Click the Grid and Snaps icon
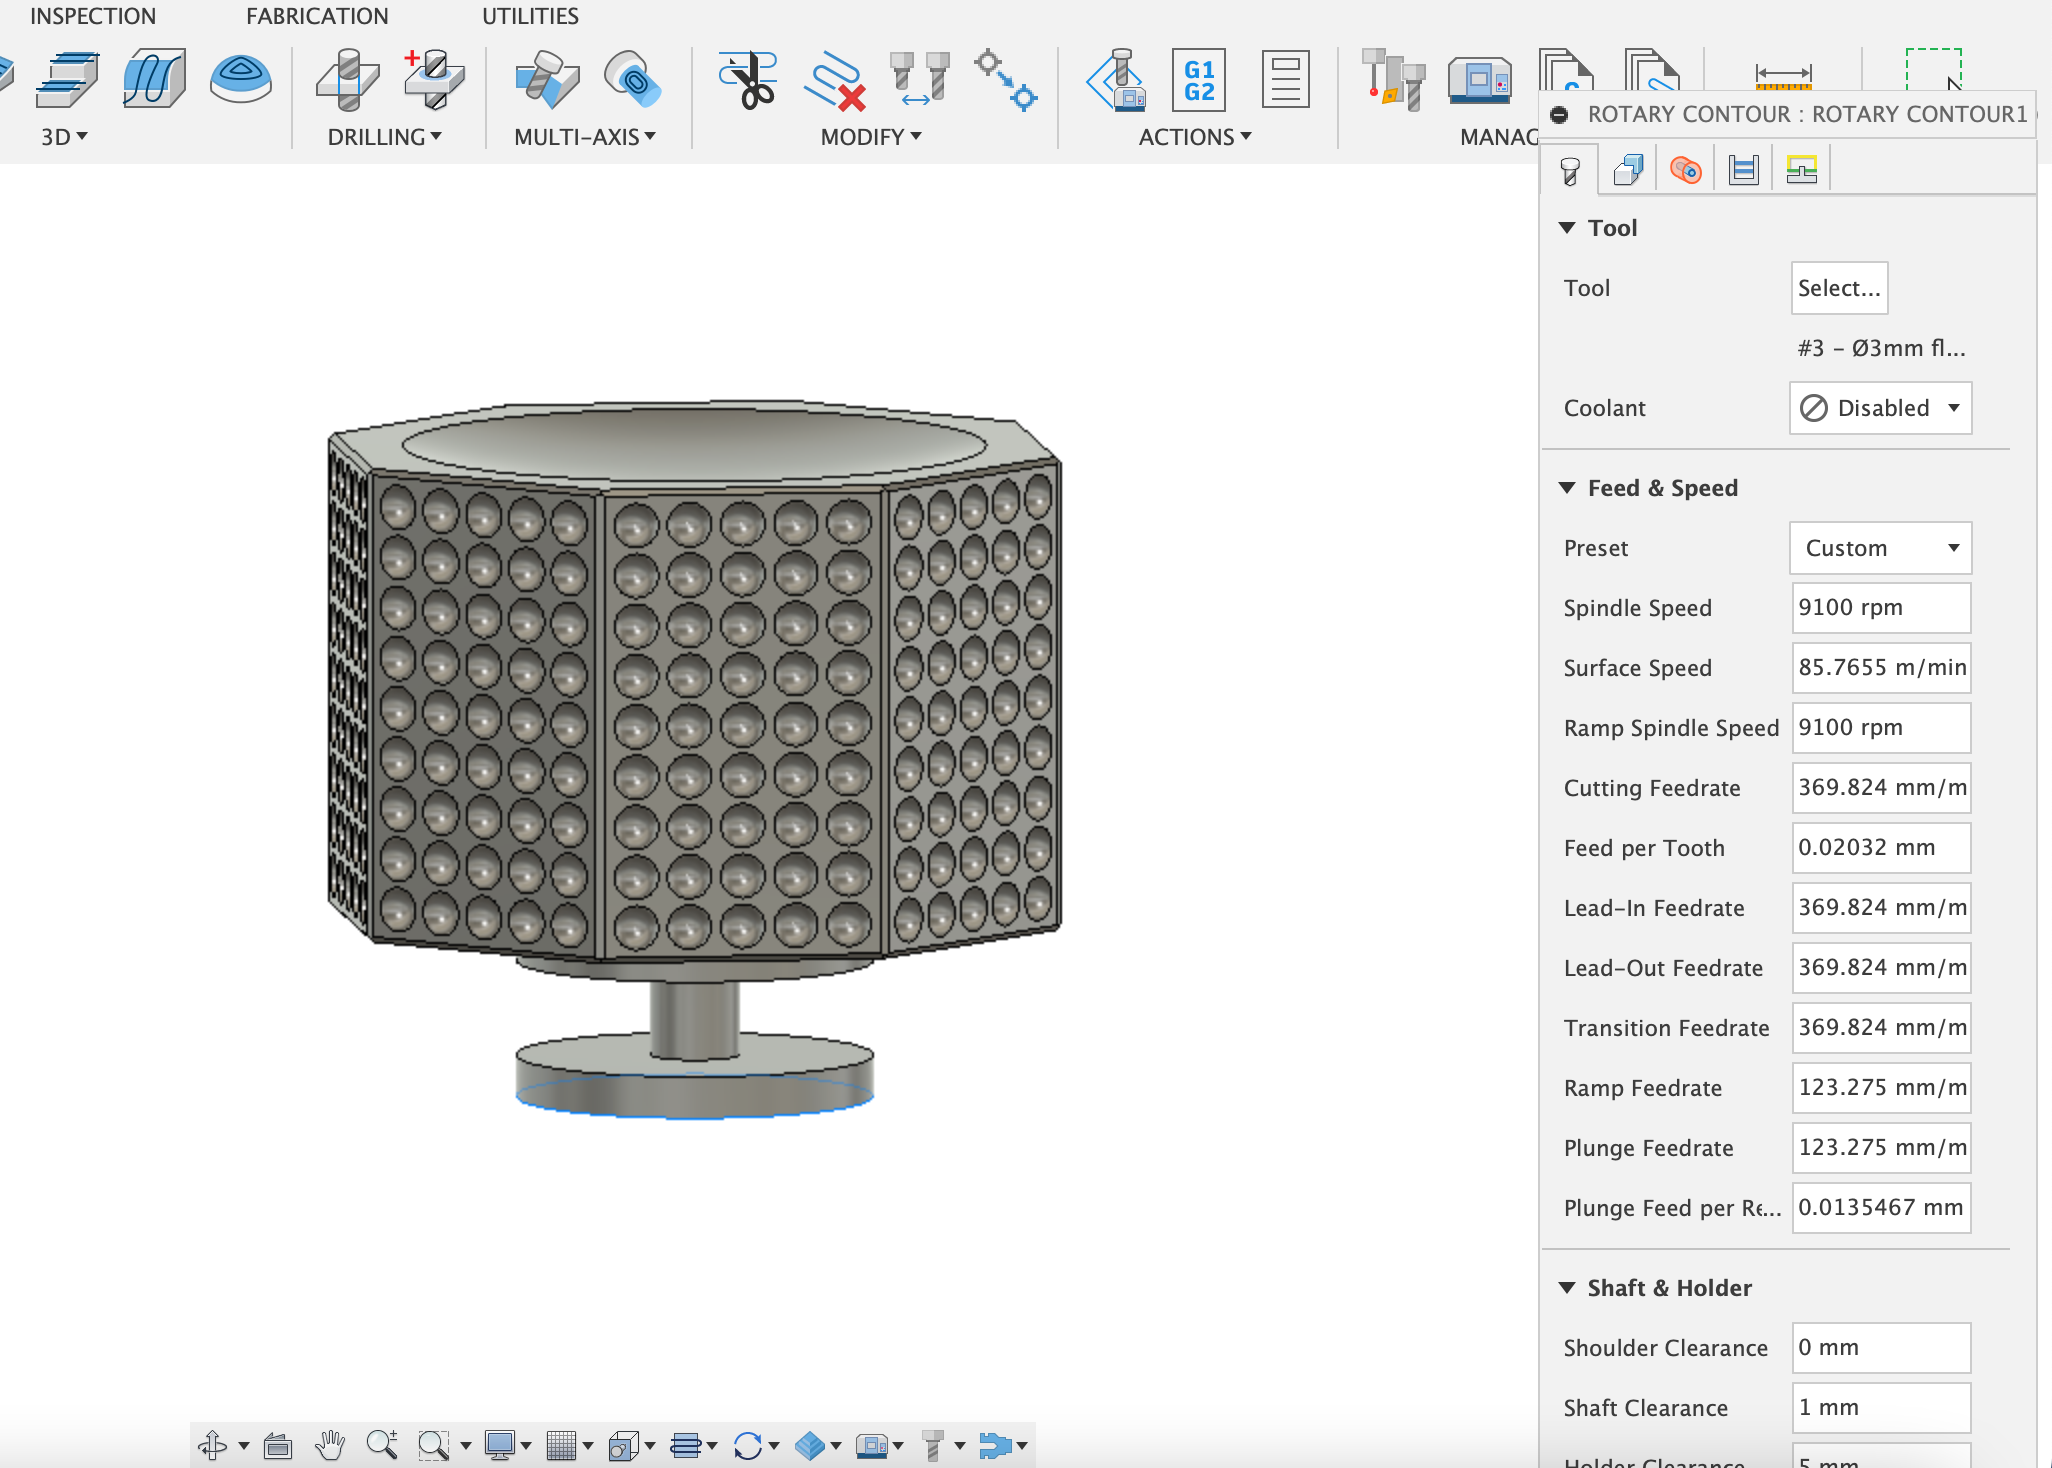The width and height of the screenshot is (2052, 1468). coord(562,1445)
